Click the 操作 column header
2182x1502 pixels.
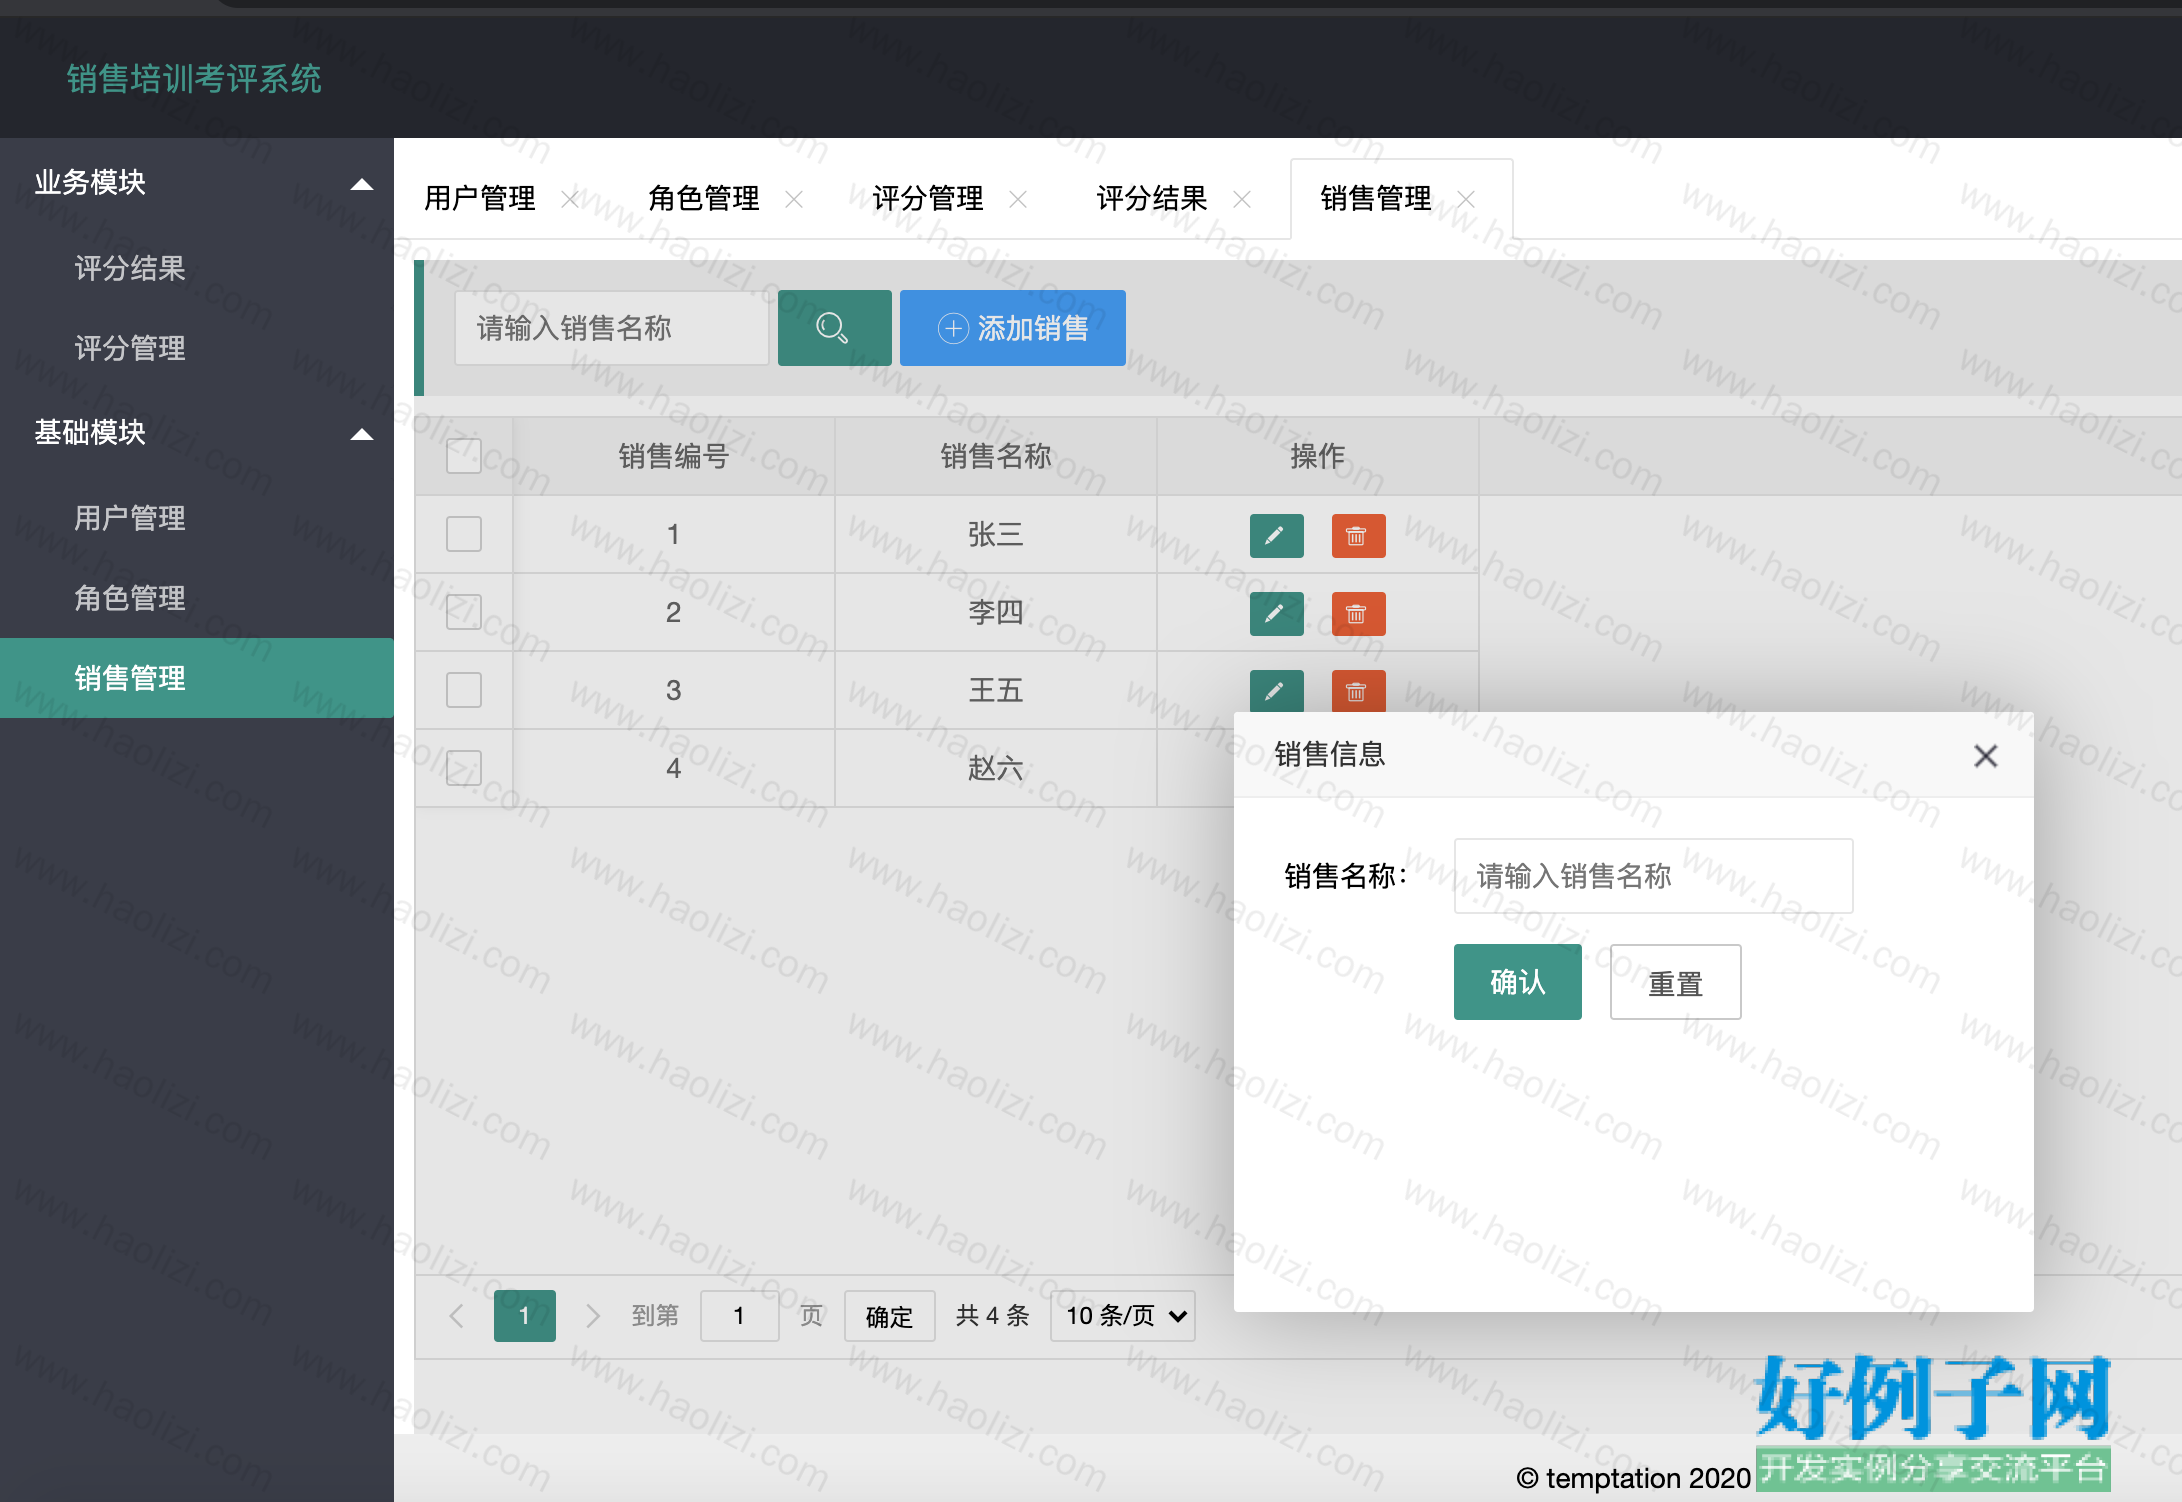(1318, 456)
